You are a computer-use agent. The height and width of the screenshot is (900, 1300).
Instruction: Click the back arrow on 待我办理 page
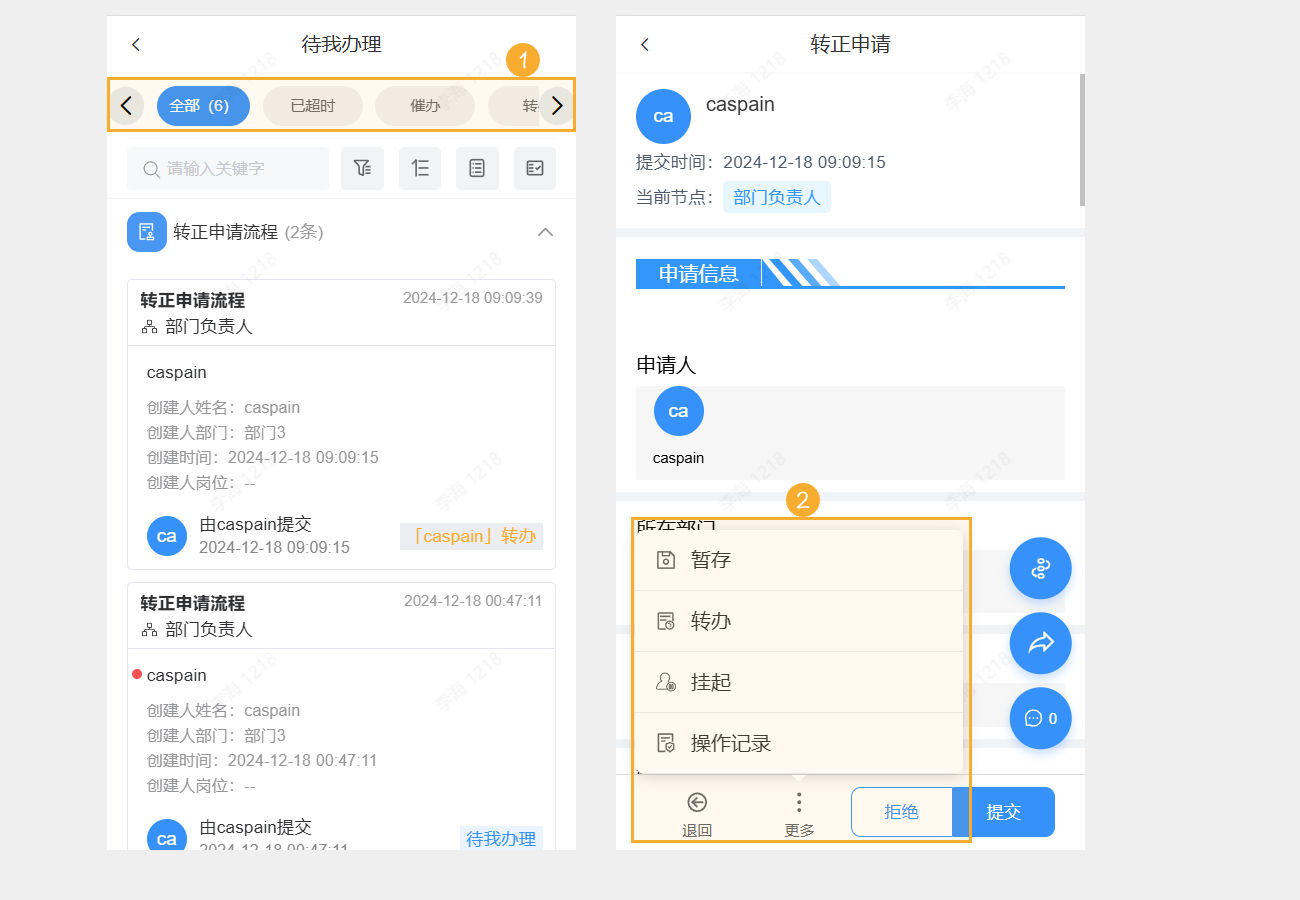(x=135, y=44)
